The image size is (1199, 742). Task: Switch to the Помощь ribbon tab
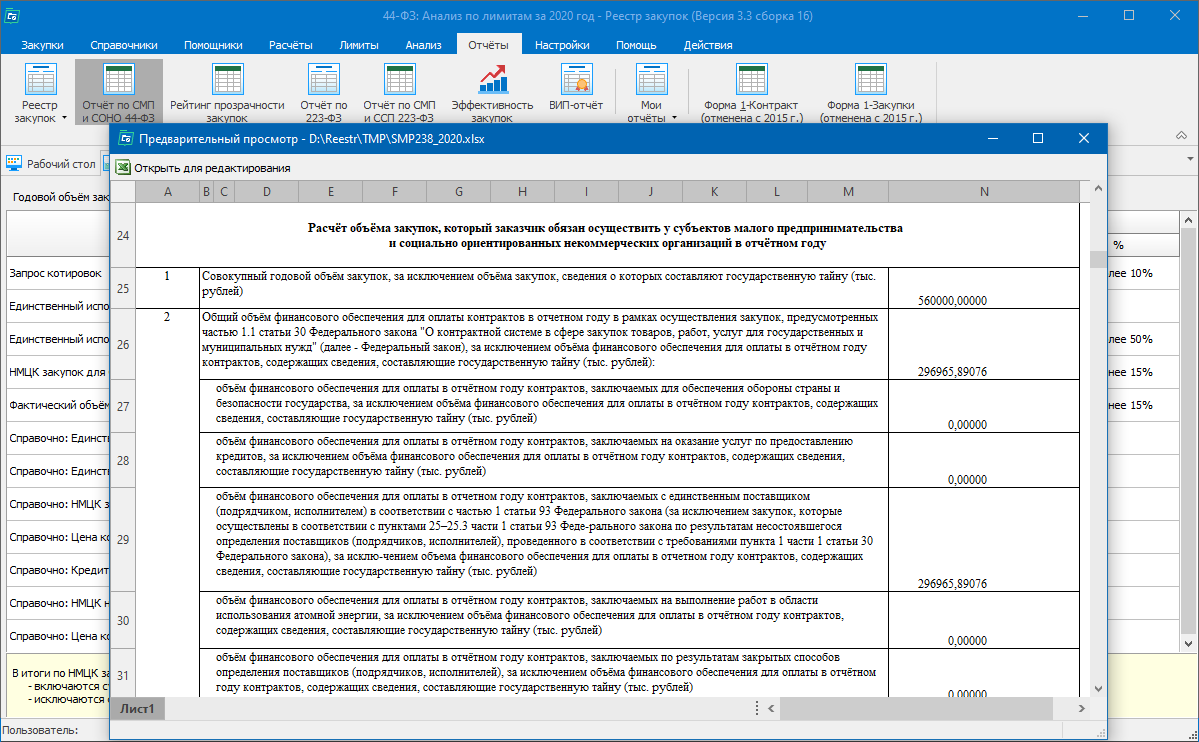coord(636,45)
